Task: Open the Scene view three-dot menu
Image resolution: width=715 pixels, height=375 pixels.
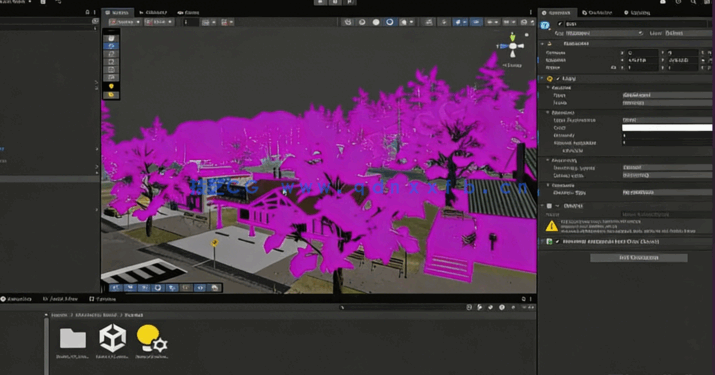Action: pyautogui.click(x=531, y=12)
